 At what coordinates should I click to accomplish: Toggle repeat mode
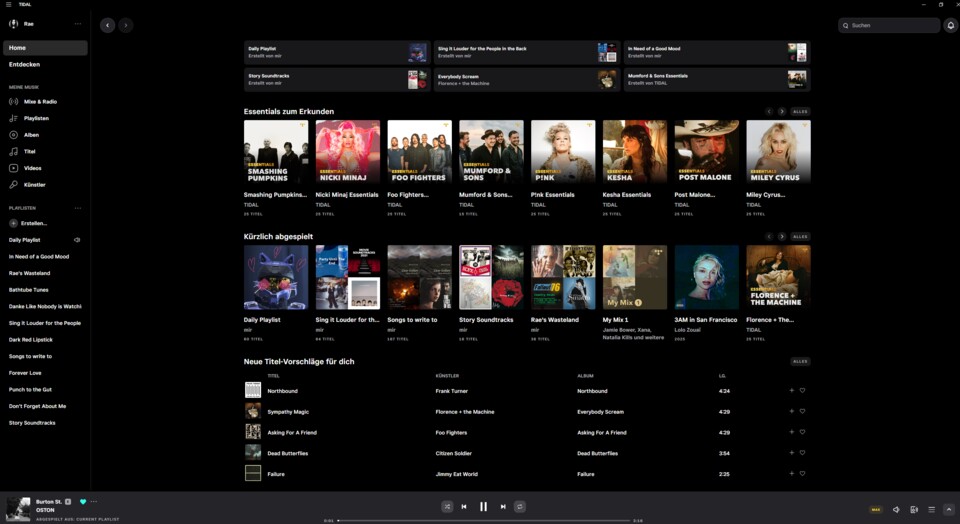(x=520, y=506)
